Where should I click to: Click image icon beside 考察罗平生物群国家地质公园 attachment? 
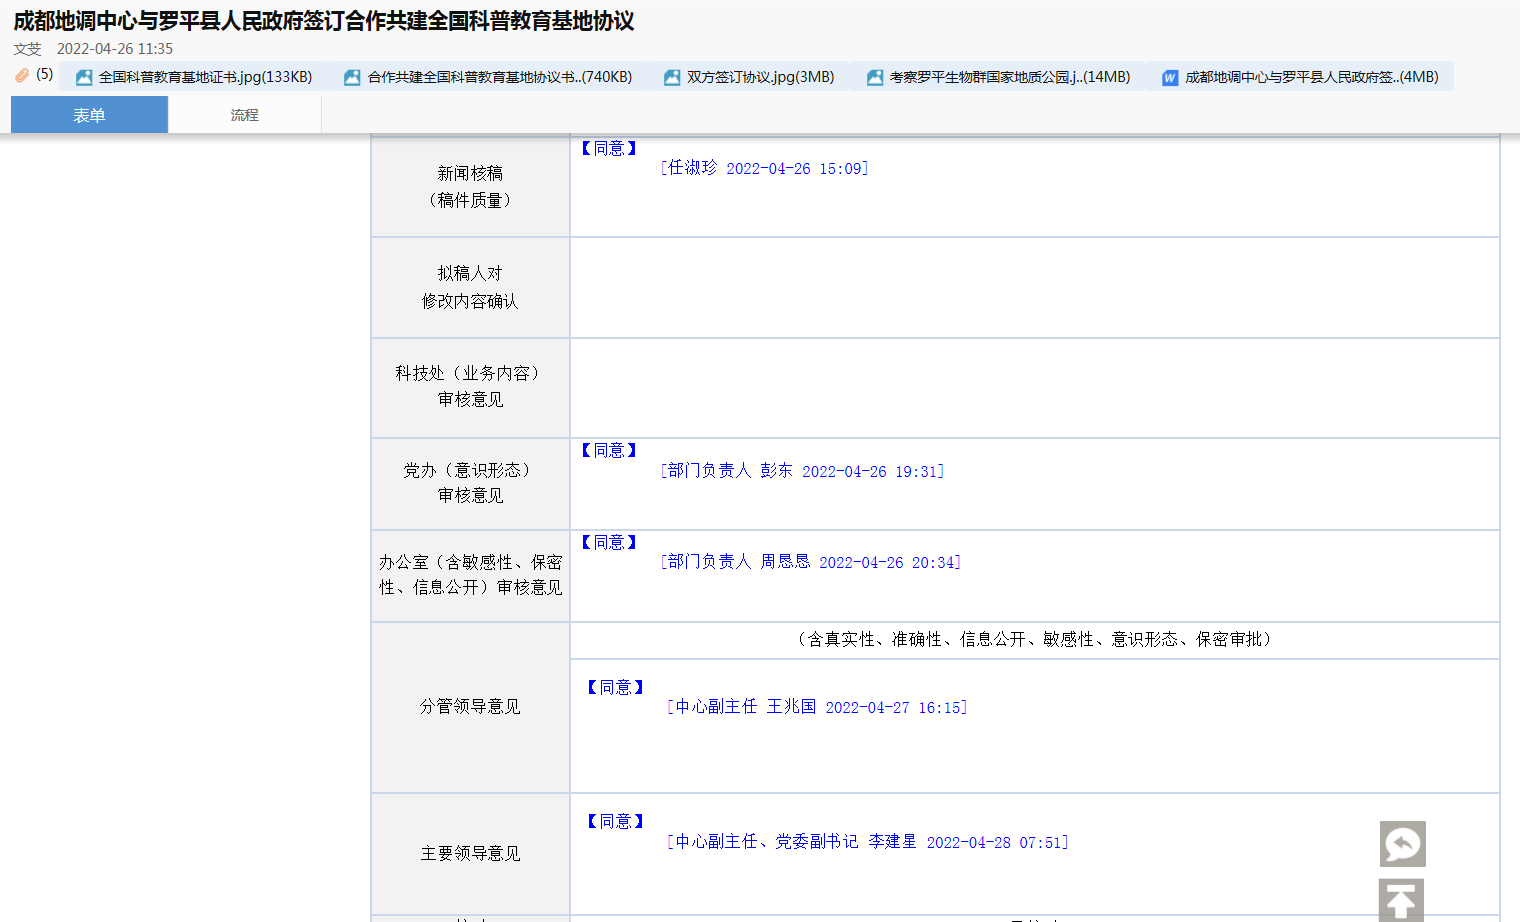(875, 78)
